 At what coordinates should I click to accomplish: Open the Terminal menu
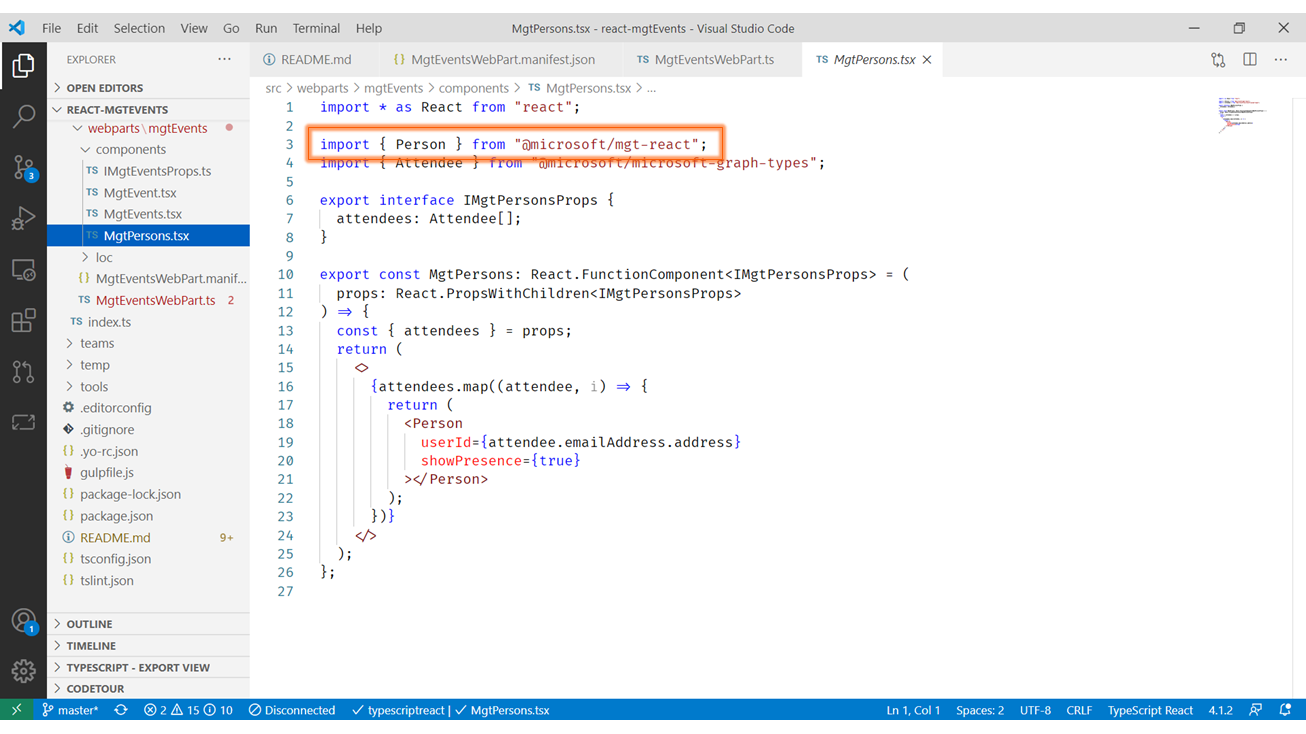pyautogui.click(x=316, y=28)
